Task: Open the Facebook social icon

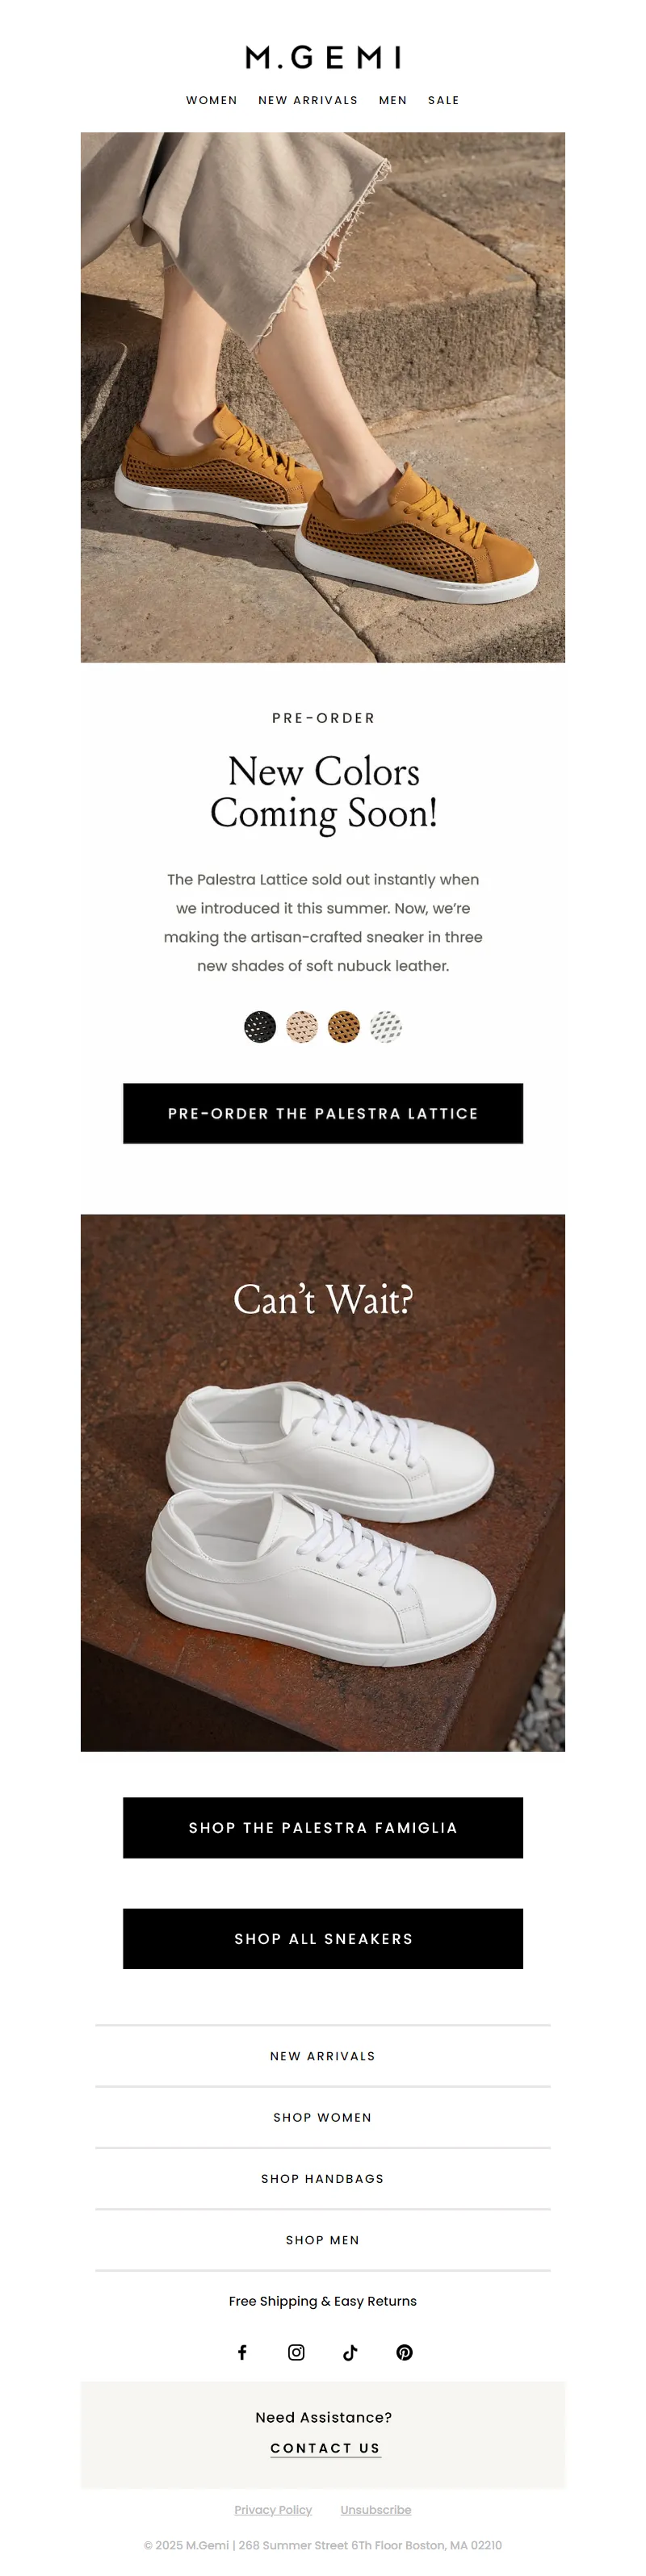Action: pos(242,2352)
